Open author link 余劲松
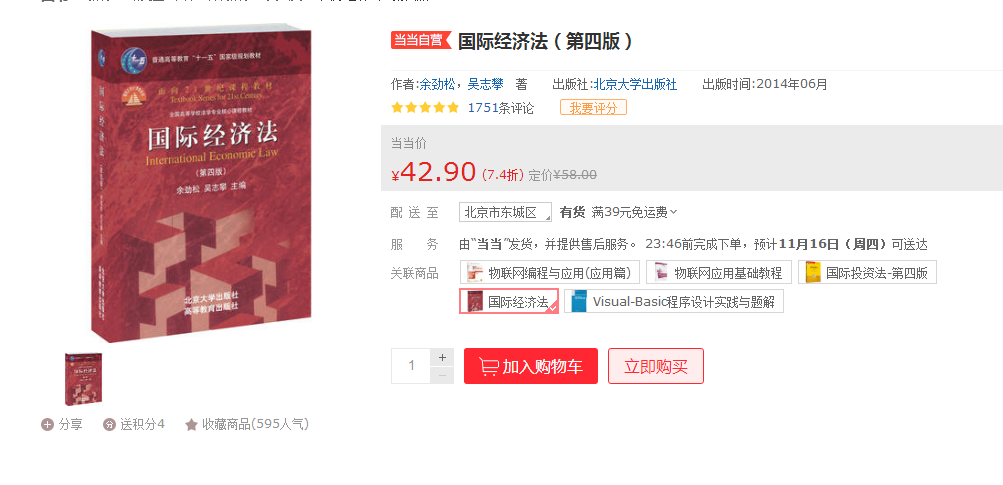Viewport: 1003px width, 485px height. 437,84
